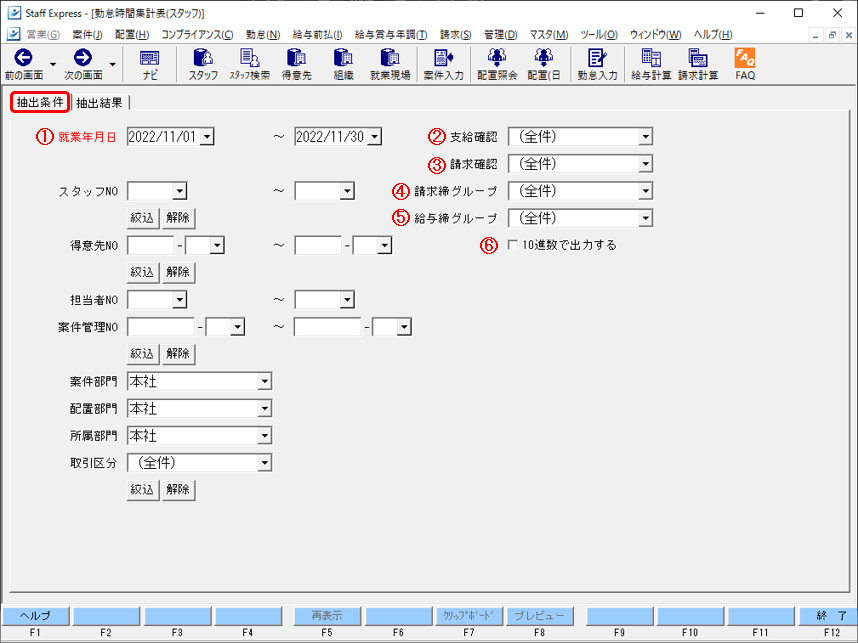Click the 案件入力 toolbar icon
858x643 pixels.
tap(443, 64)
